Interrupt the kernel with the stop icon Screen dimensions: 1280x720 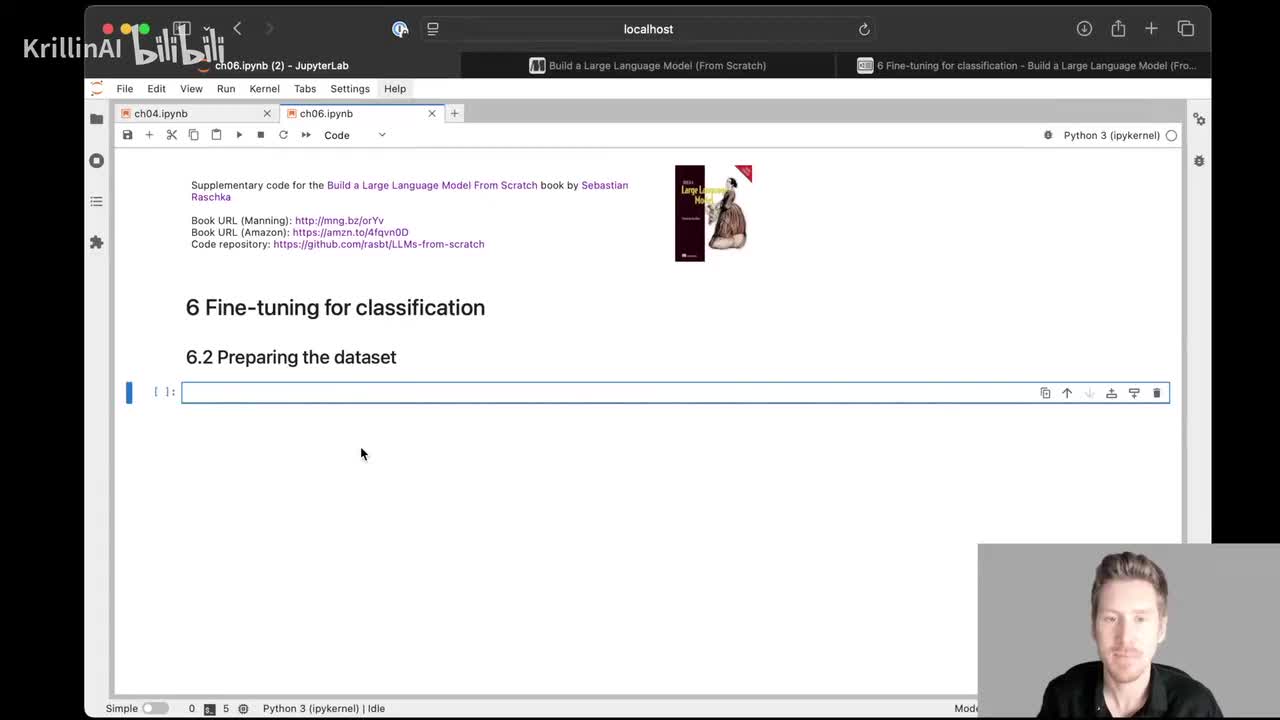click(261, 135)
